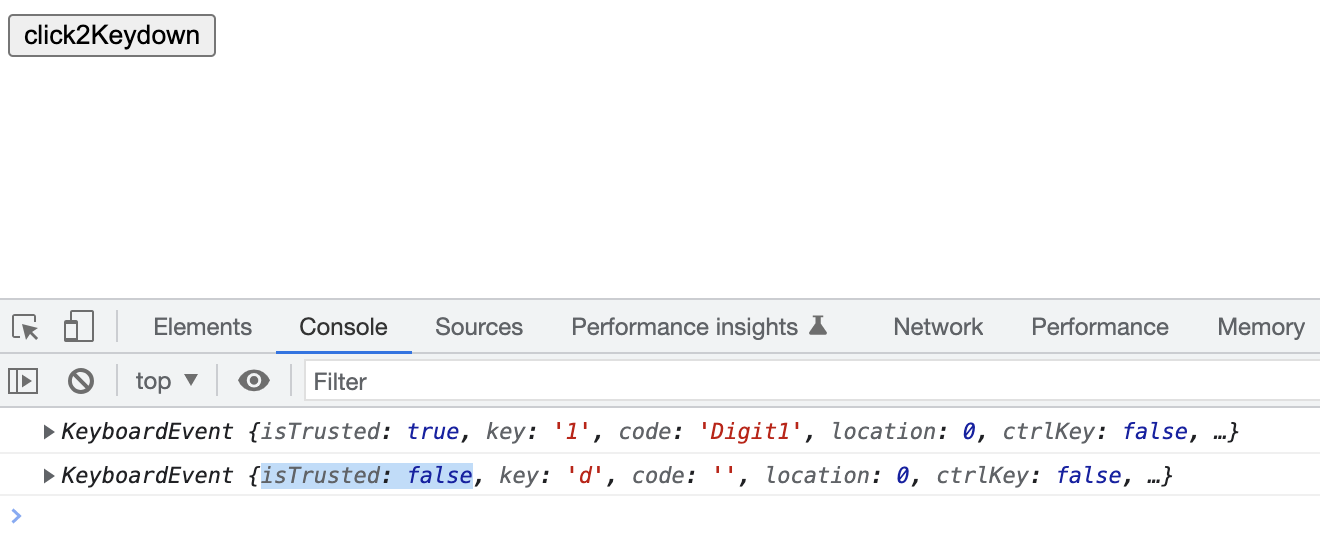This screenshot has width=1320, height=536.
Task: Clear the console with the ban icon
Action: 81,381
